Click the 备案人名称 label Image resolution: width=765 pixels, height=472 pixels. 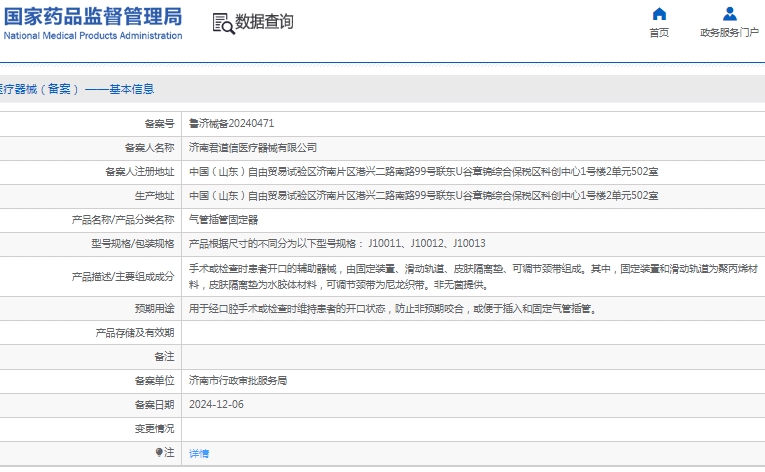click(149, 147)
